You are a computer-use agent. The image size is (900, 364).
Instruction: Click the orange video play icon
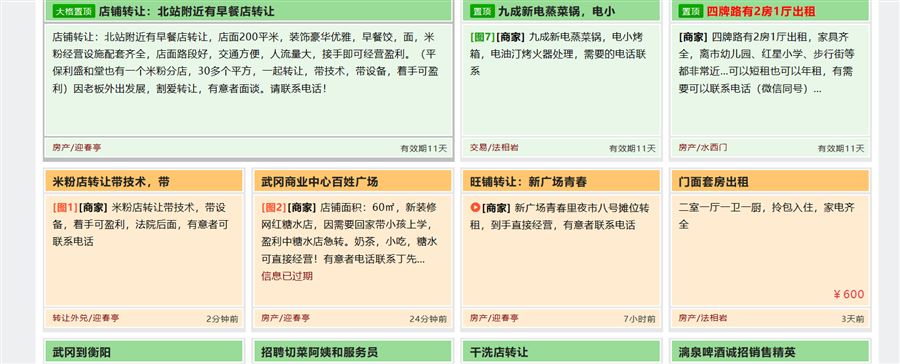pyautogui.click(x=475, y=207)
